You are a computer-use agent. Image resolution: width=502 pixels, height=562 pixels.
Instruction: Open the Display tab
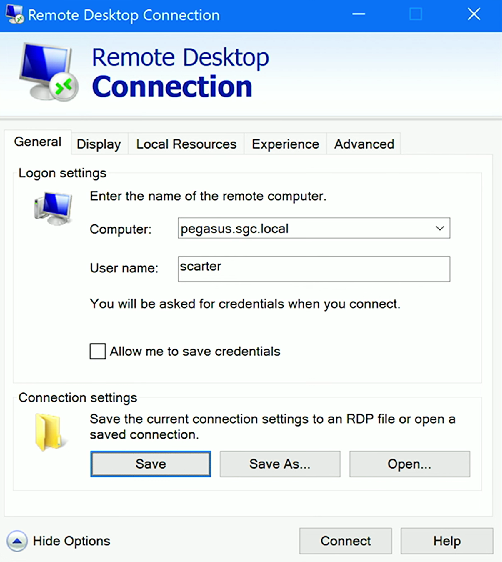[99, 144]
